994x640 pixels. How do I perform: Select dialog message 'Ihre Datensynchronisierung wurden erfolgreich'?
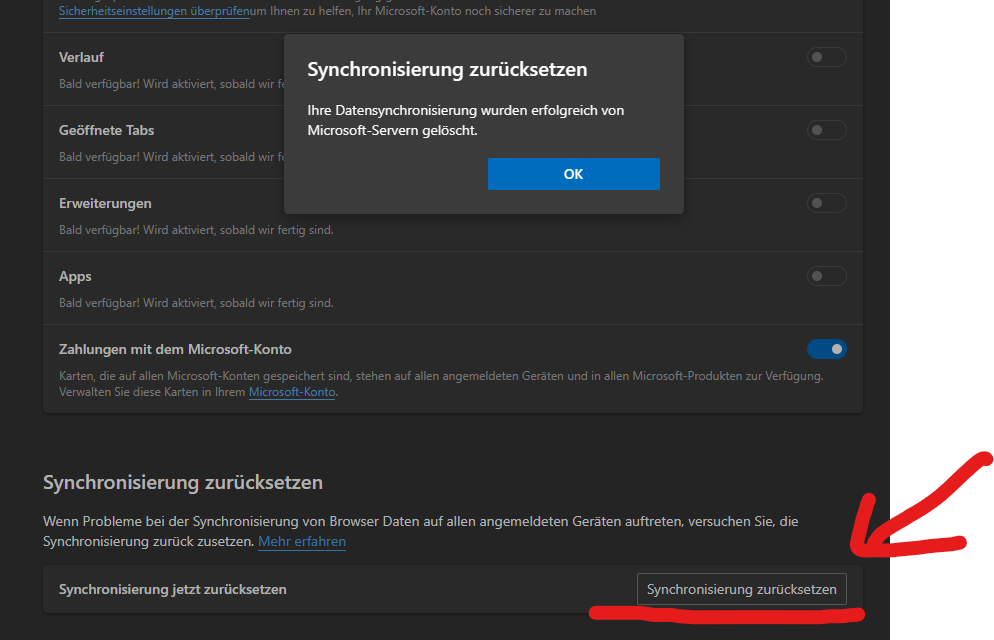coord(453,110)
